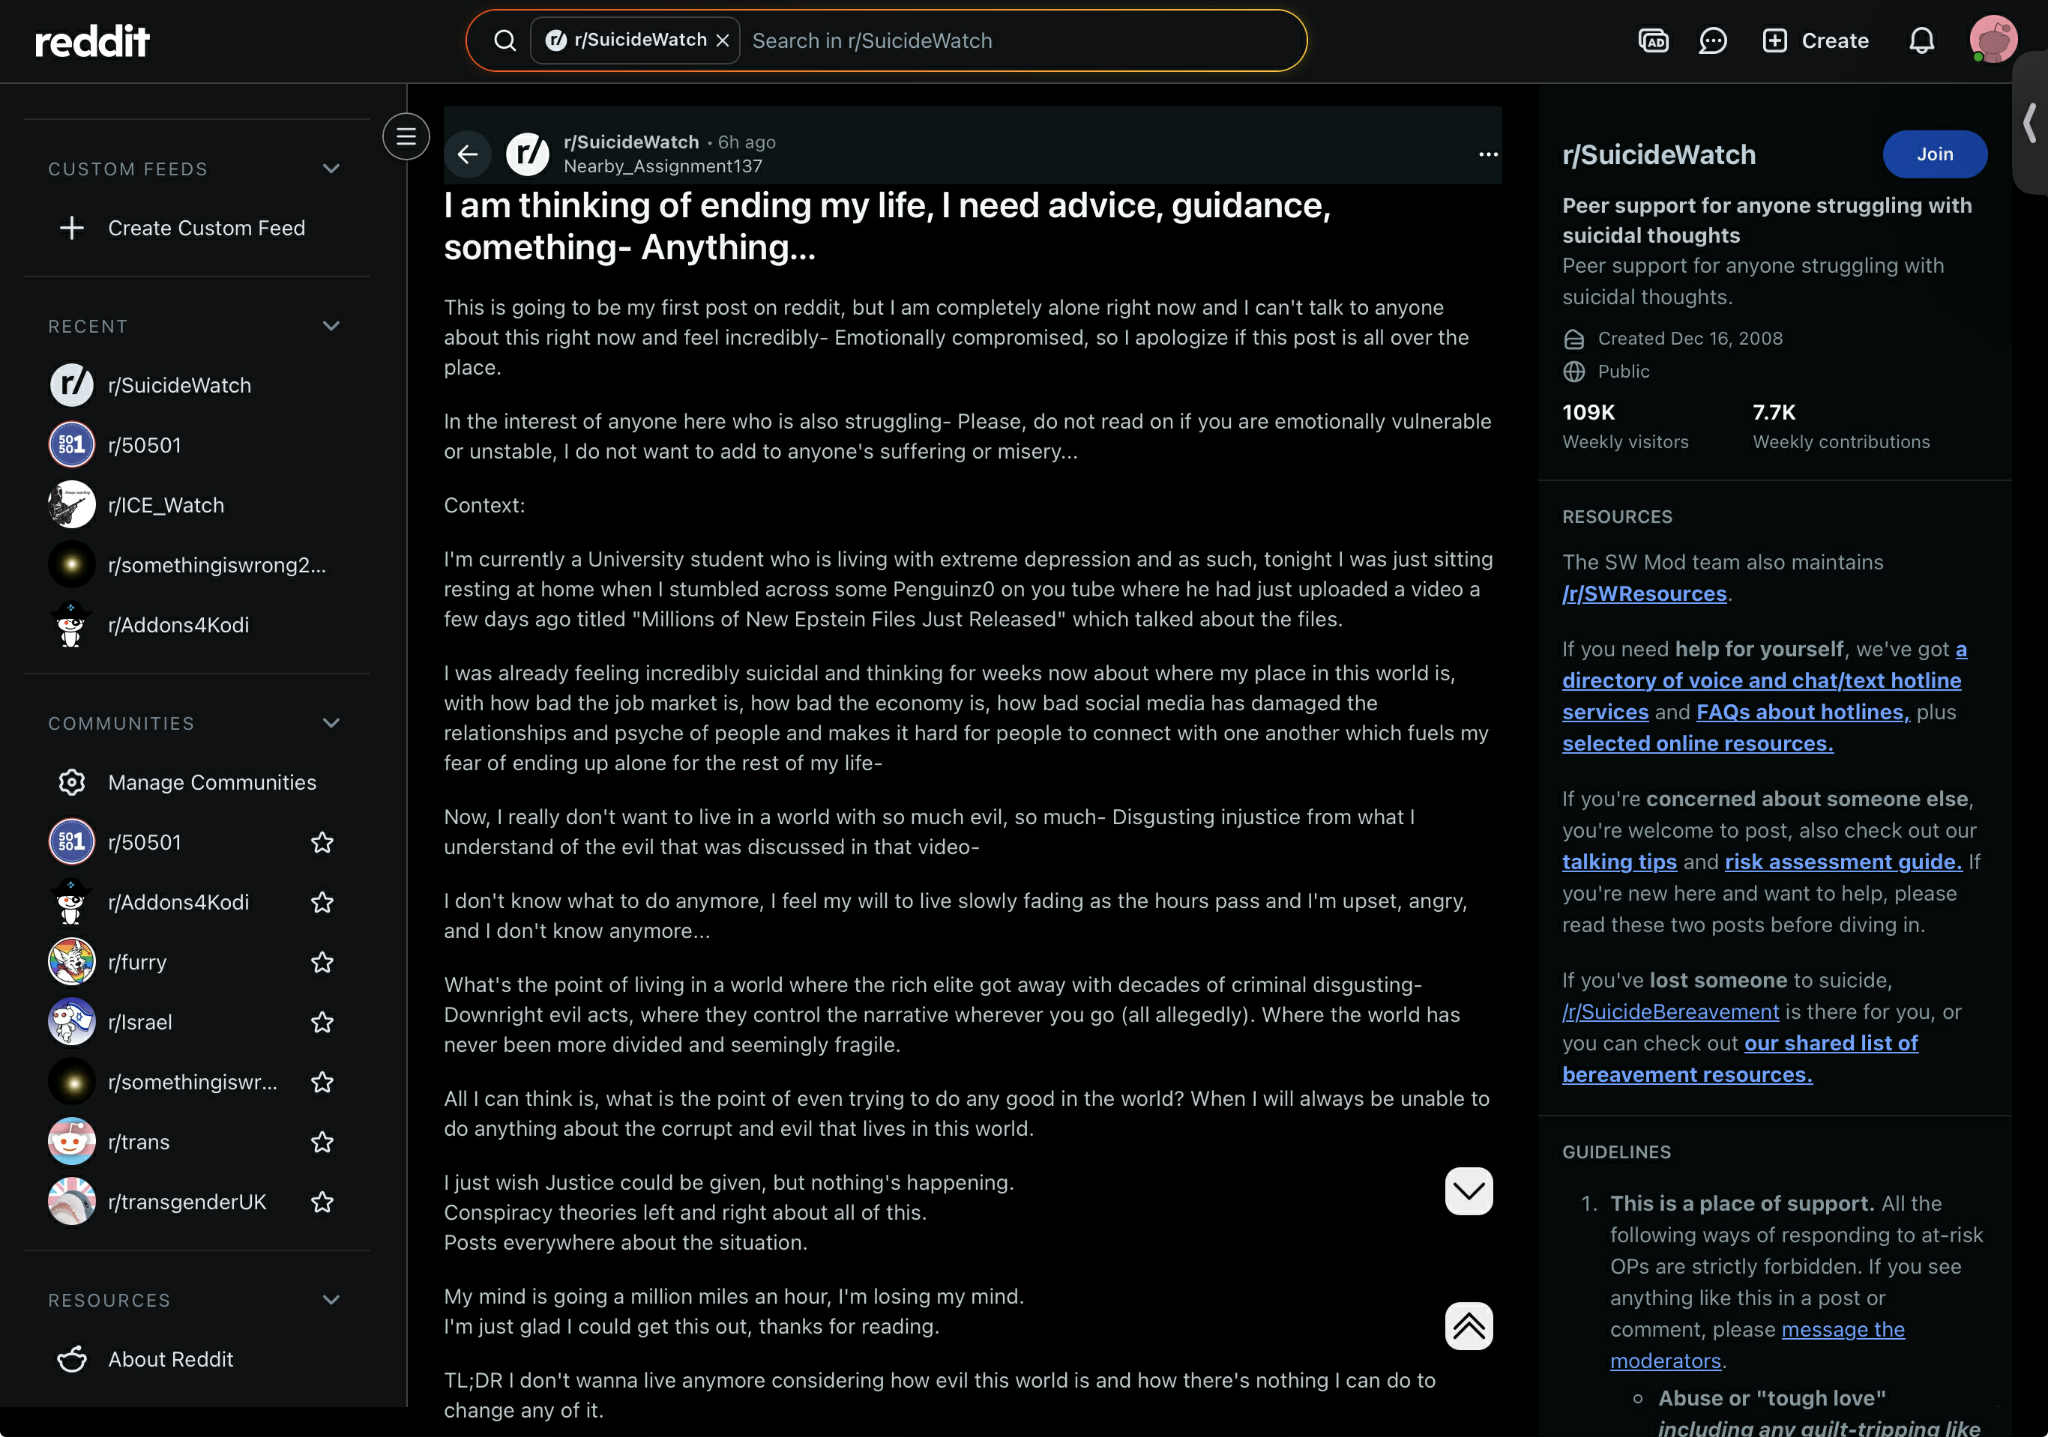Click the notifications bell icon
Screen dimensions: 2048x1437
(x=1921, y=41)
